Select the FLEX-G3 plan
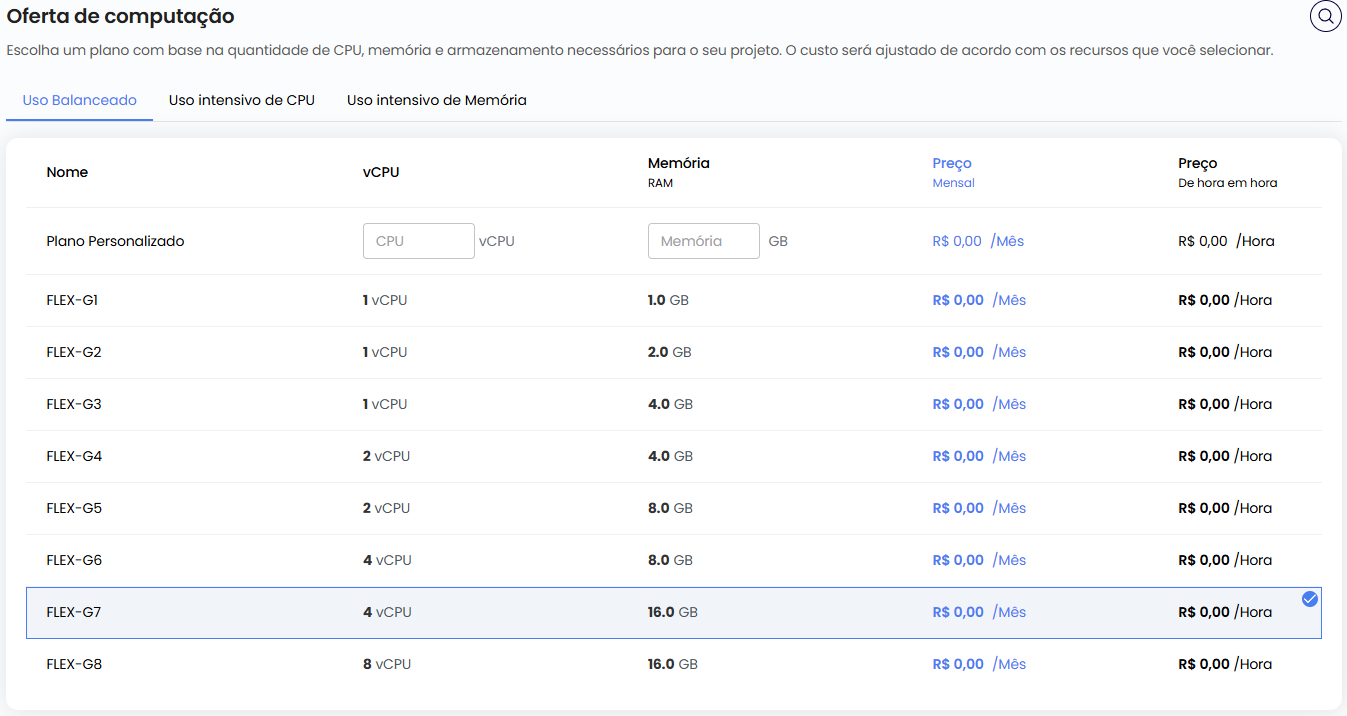1347x716 pixels. 674,404
